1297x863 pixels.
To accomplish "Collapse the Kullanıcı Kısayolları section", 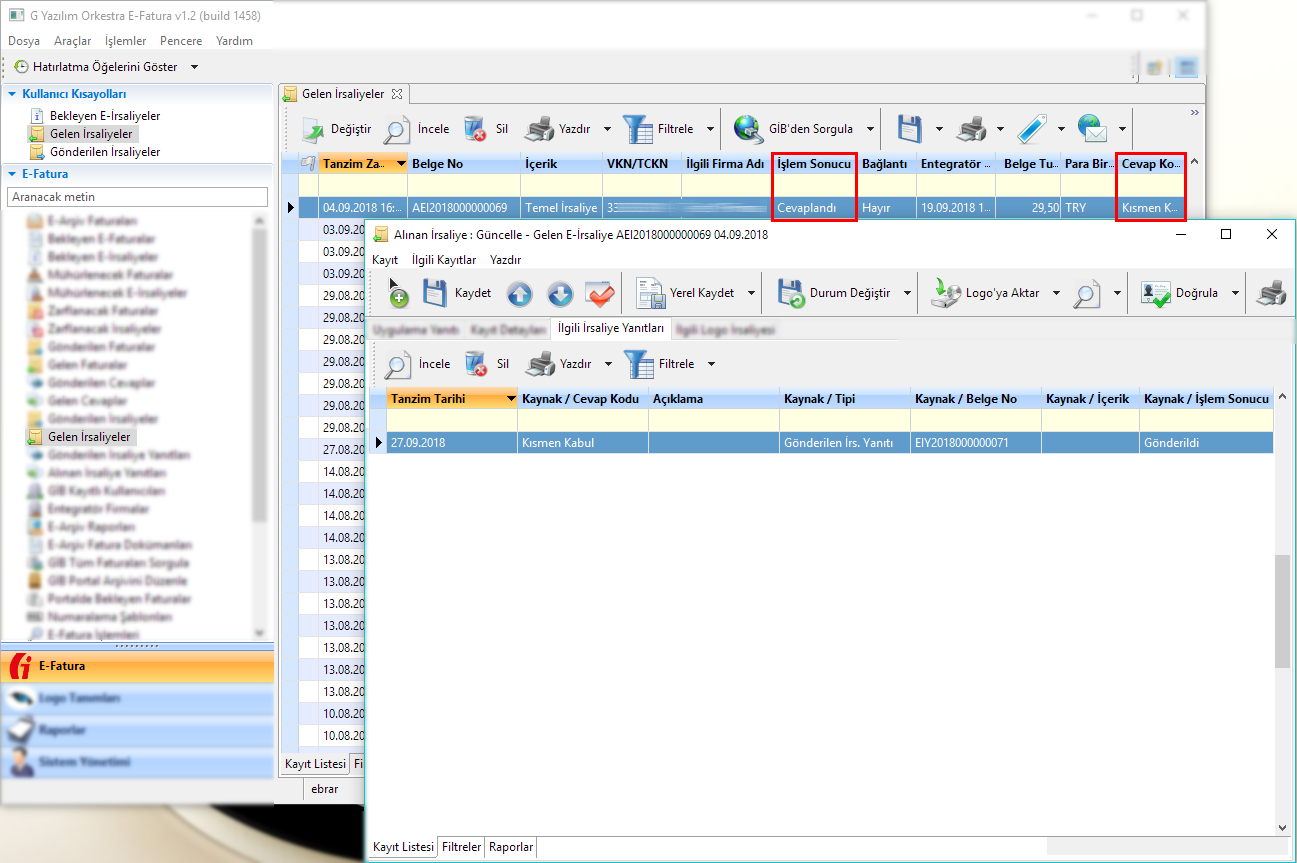I will click(x=12, y=94).
